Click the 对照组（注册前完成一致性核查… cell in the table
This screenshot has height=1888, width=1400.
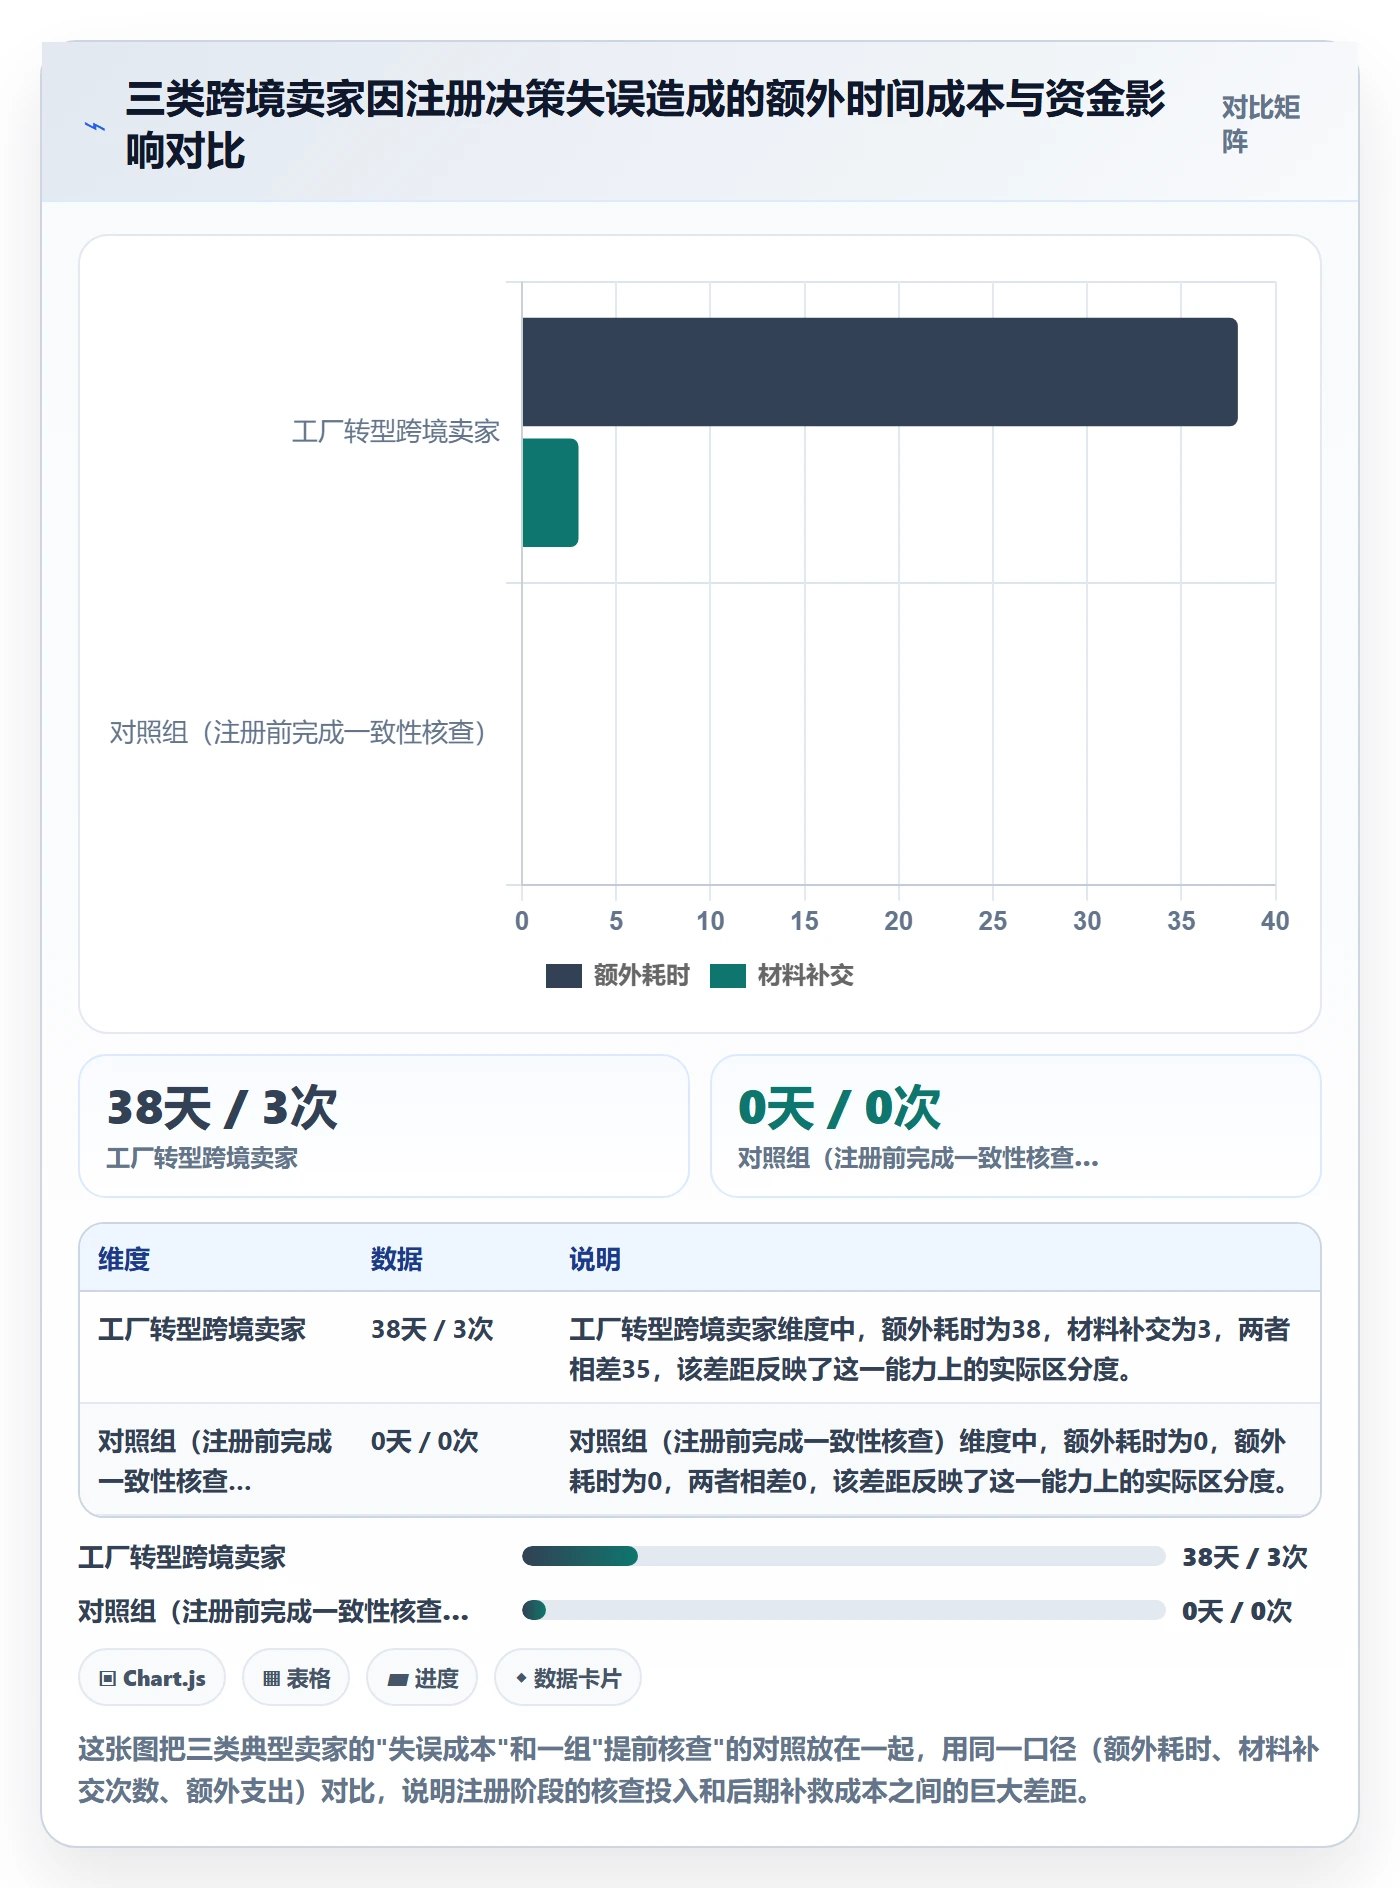click(x=215, y=1461)
